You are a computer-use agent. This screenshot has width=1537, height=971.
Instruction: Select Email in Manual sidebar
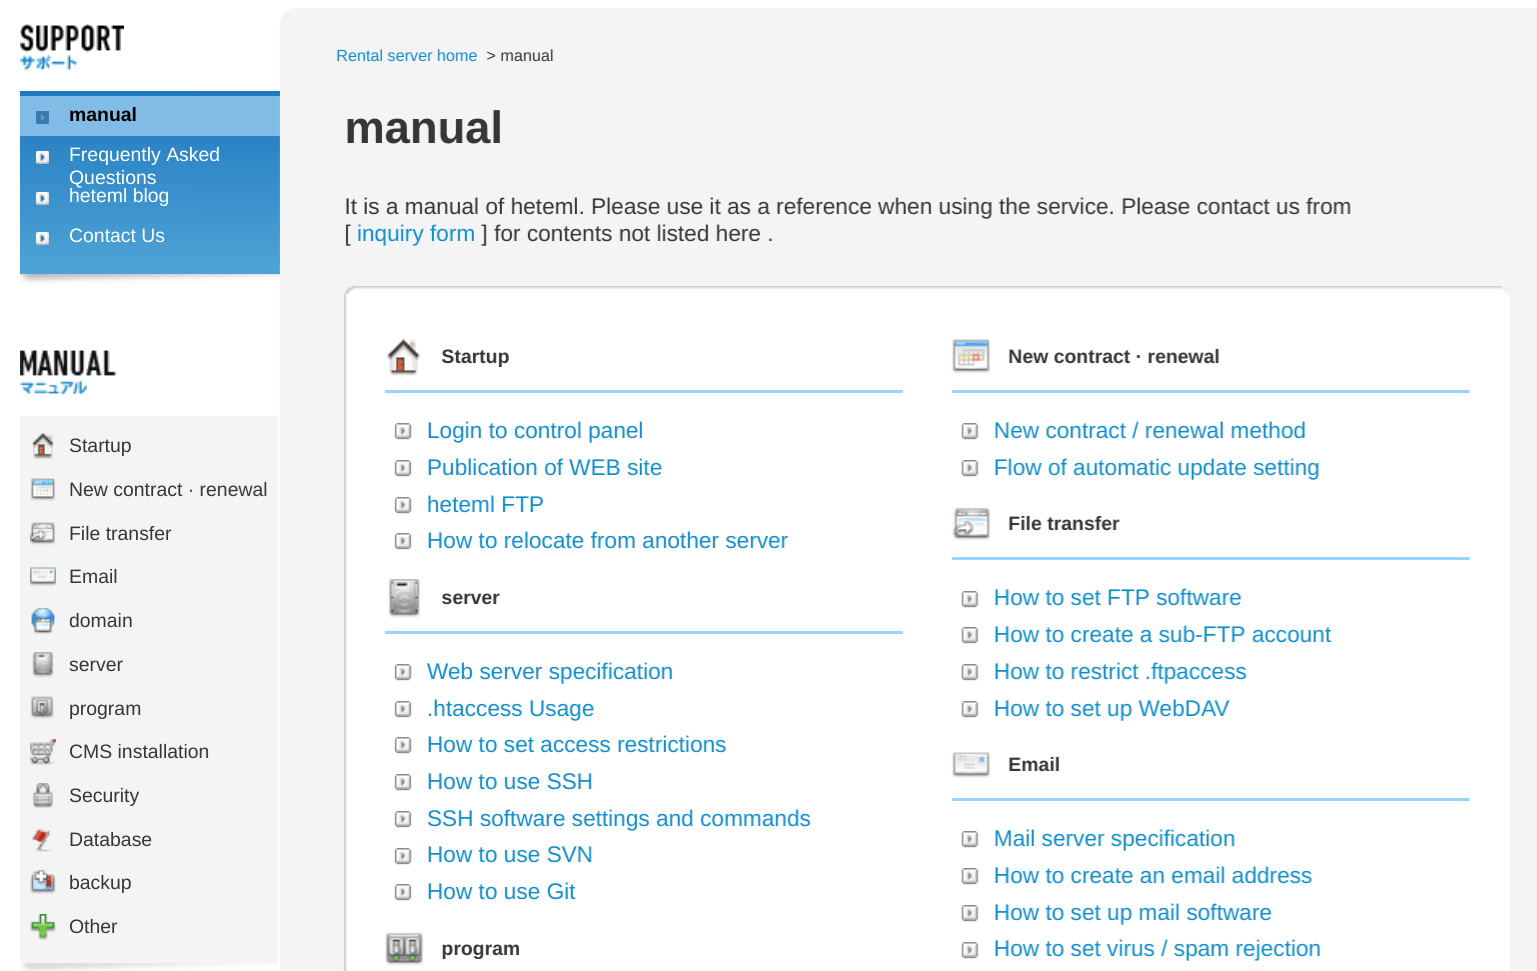coord(93,576)
